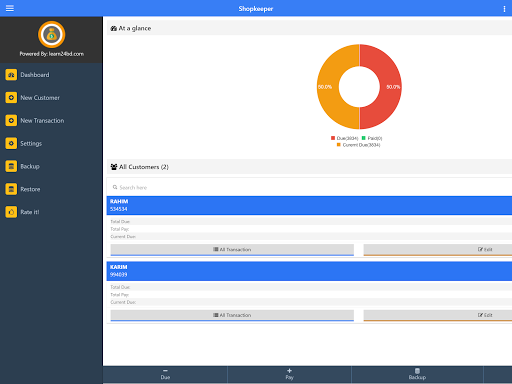The width and height of the screenshot is (512, 384).
Task: Click the Rate it! thumbs-up icon
Action: (11, 212)
